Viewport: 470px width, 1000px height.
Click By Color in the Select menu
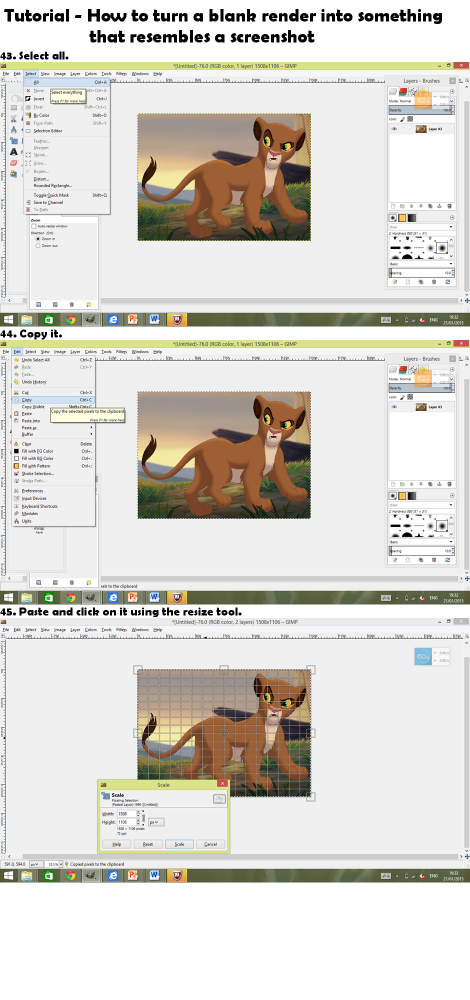[x=66, y=115]
